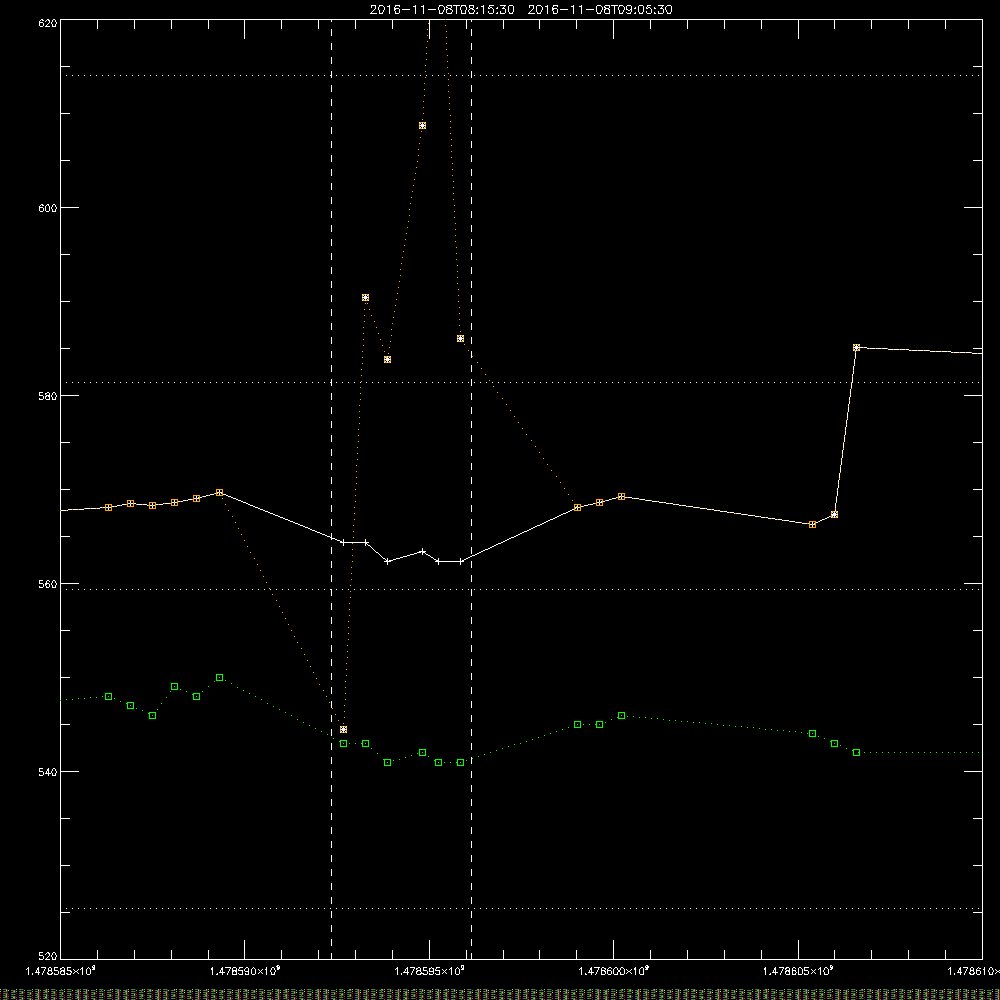The height and width of the screenshot is (1000, 1000).
Task: Select the y-axis label 540
Action: point(48,772)
